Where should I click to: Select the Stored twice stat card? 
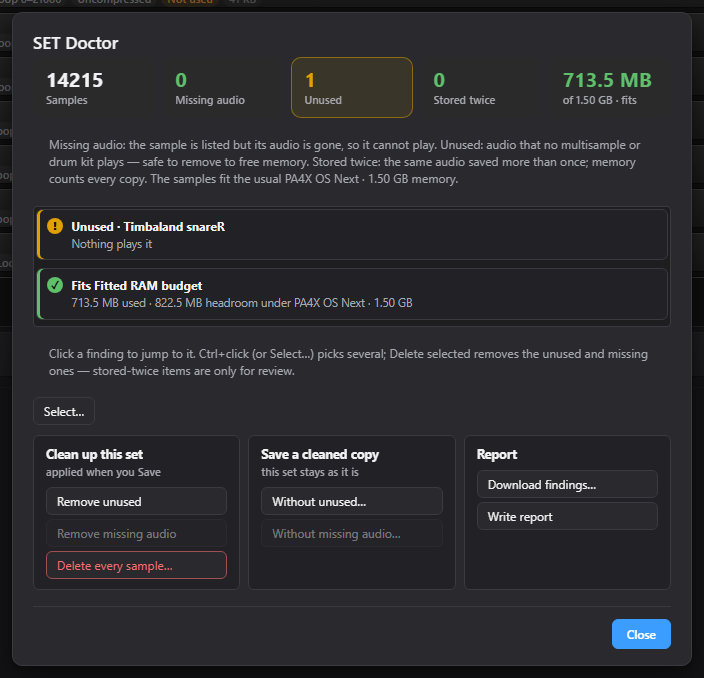point(481,88)
